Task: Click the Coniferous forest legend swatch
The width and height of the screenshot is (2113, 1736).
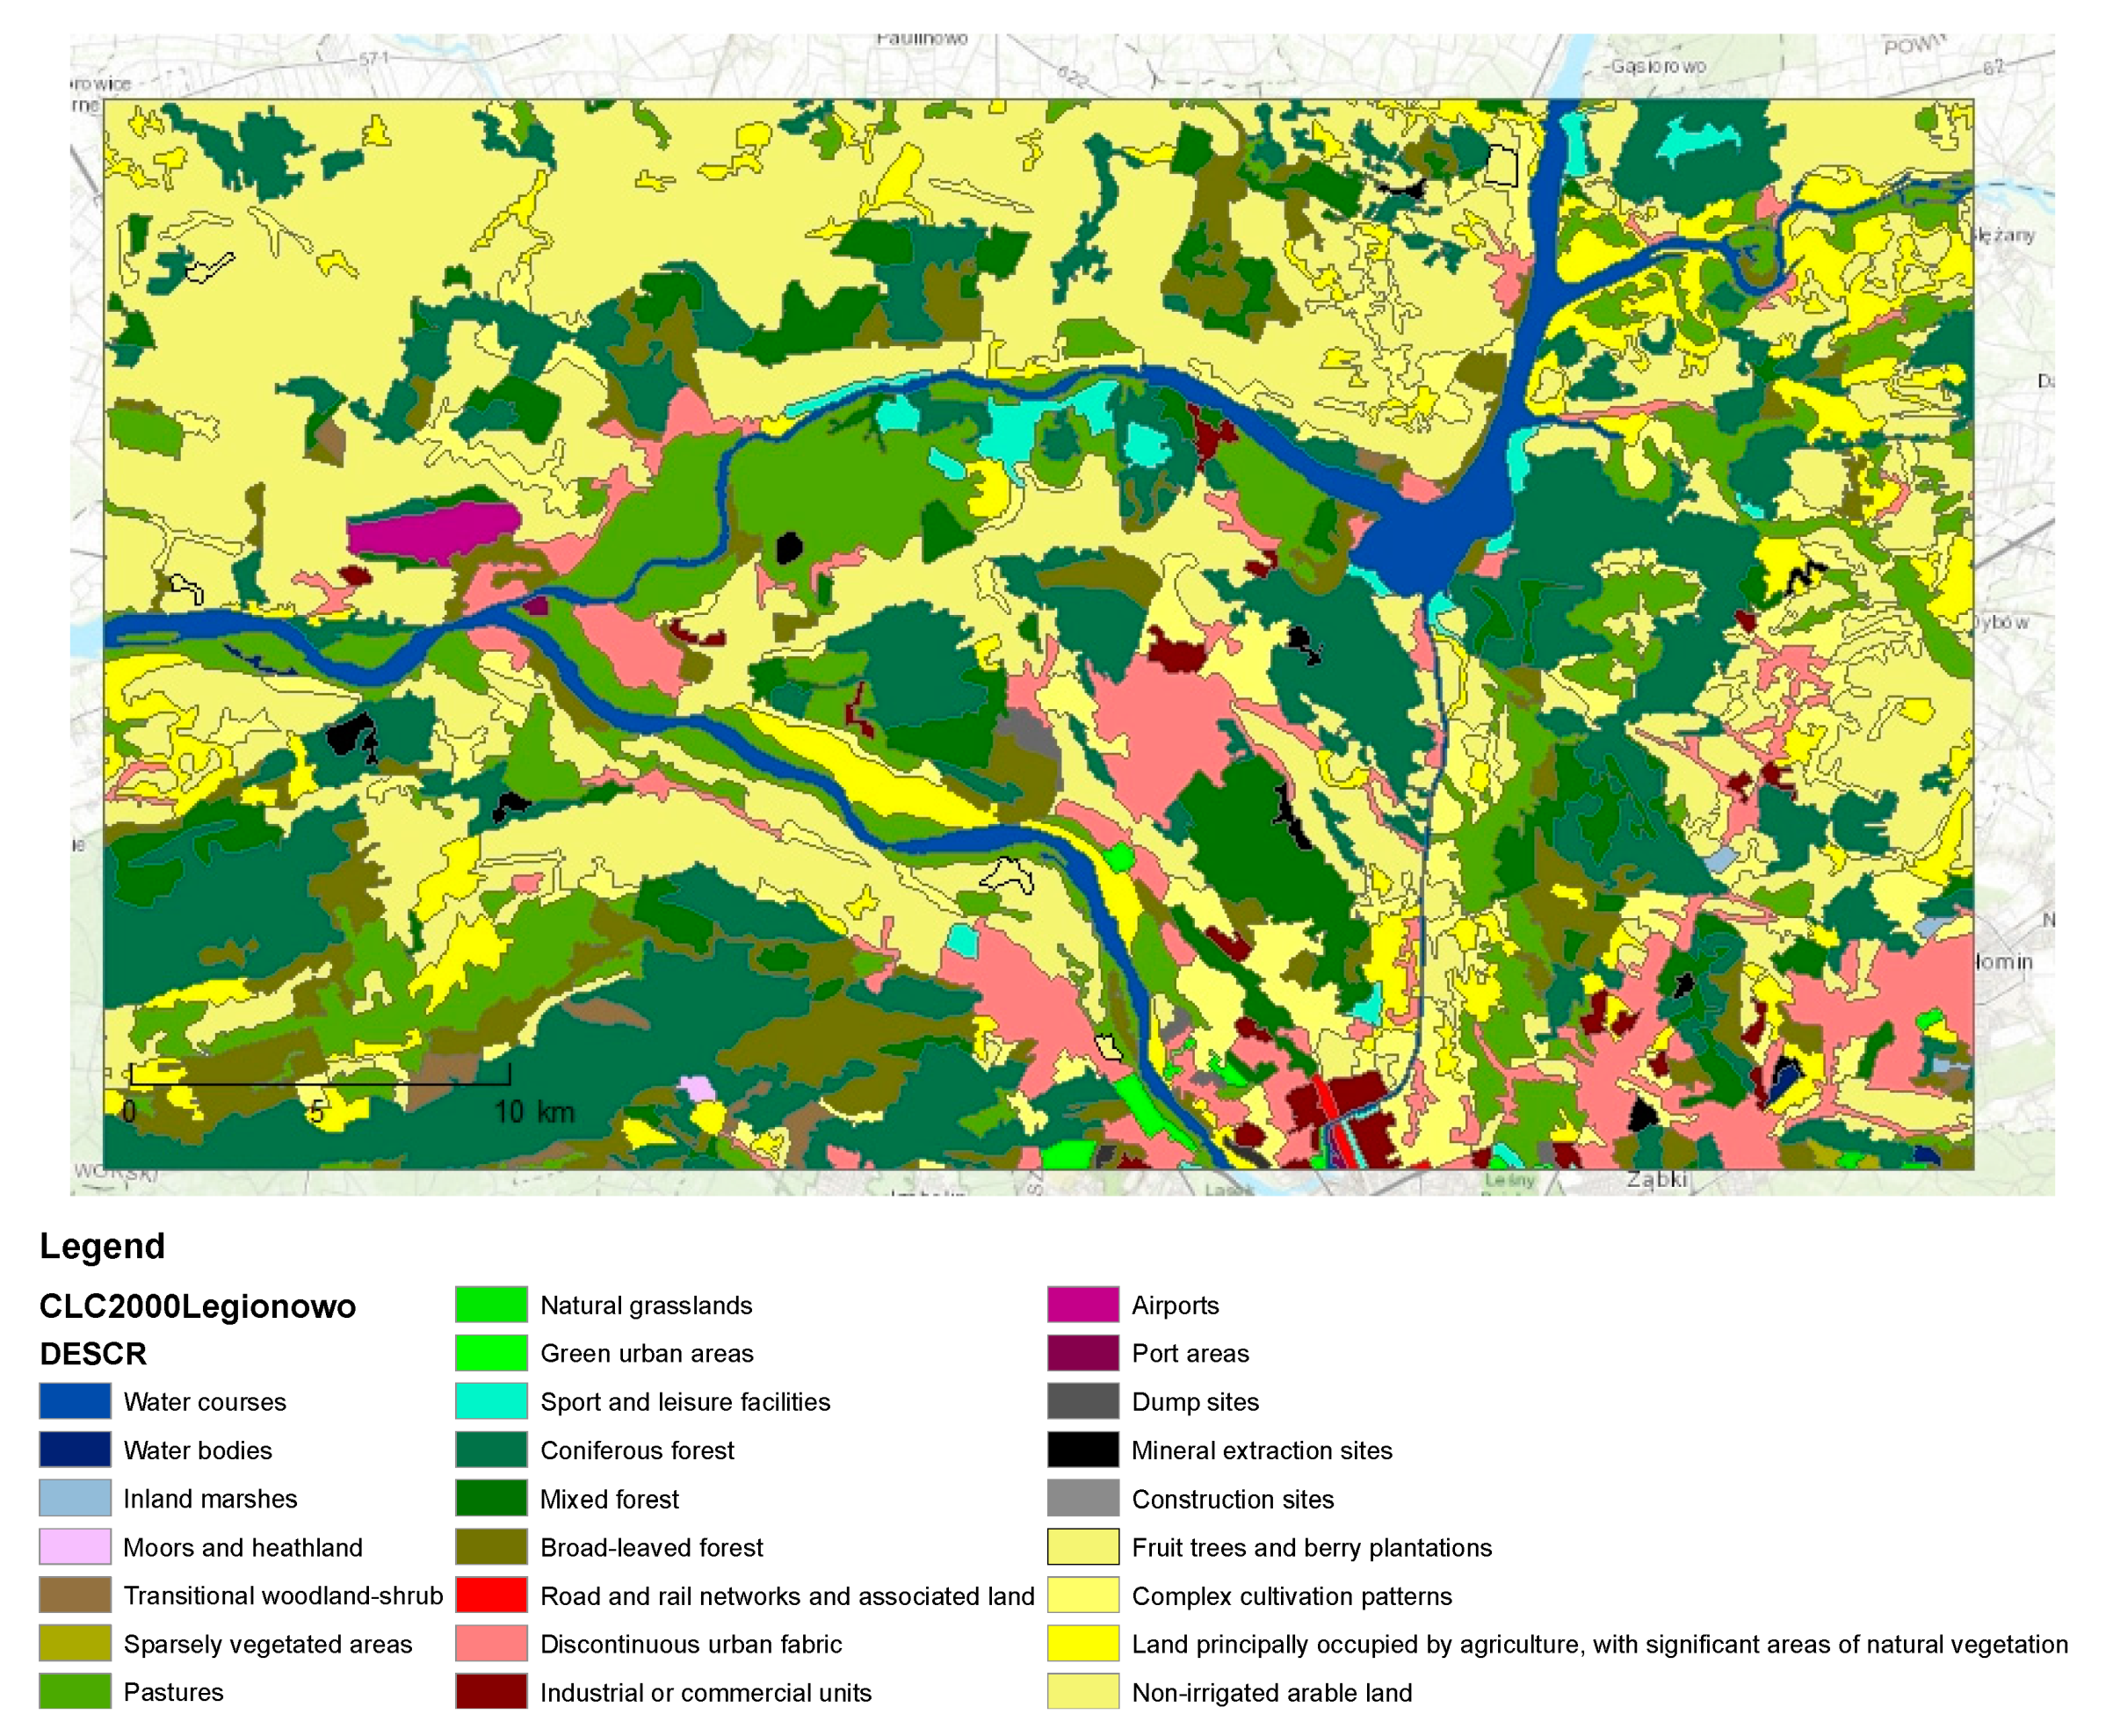Action: pos(491,1449)
